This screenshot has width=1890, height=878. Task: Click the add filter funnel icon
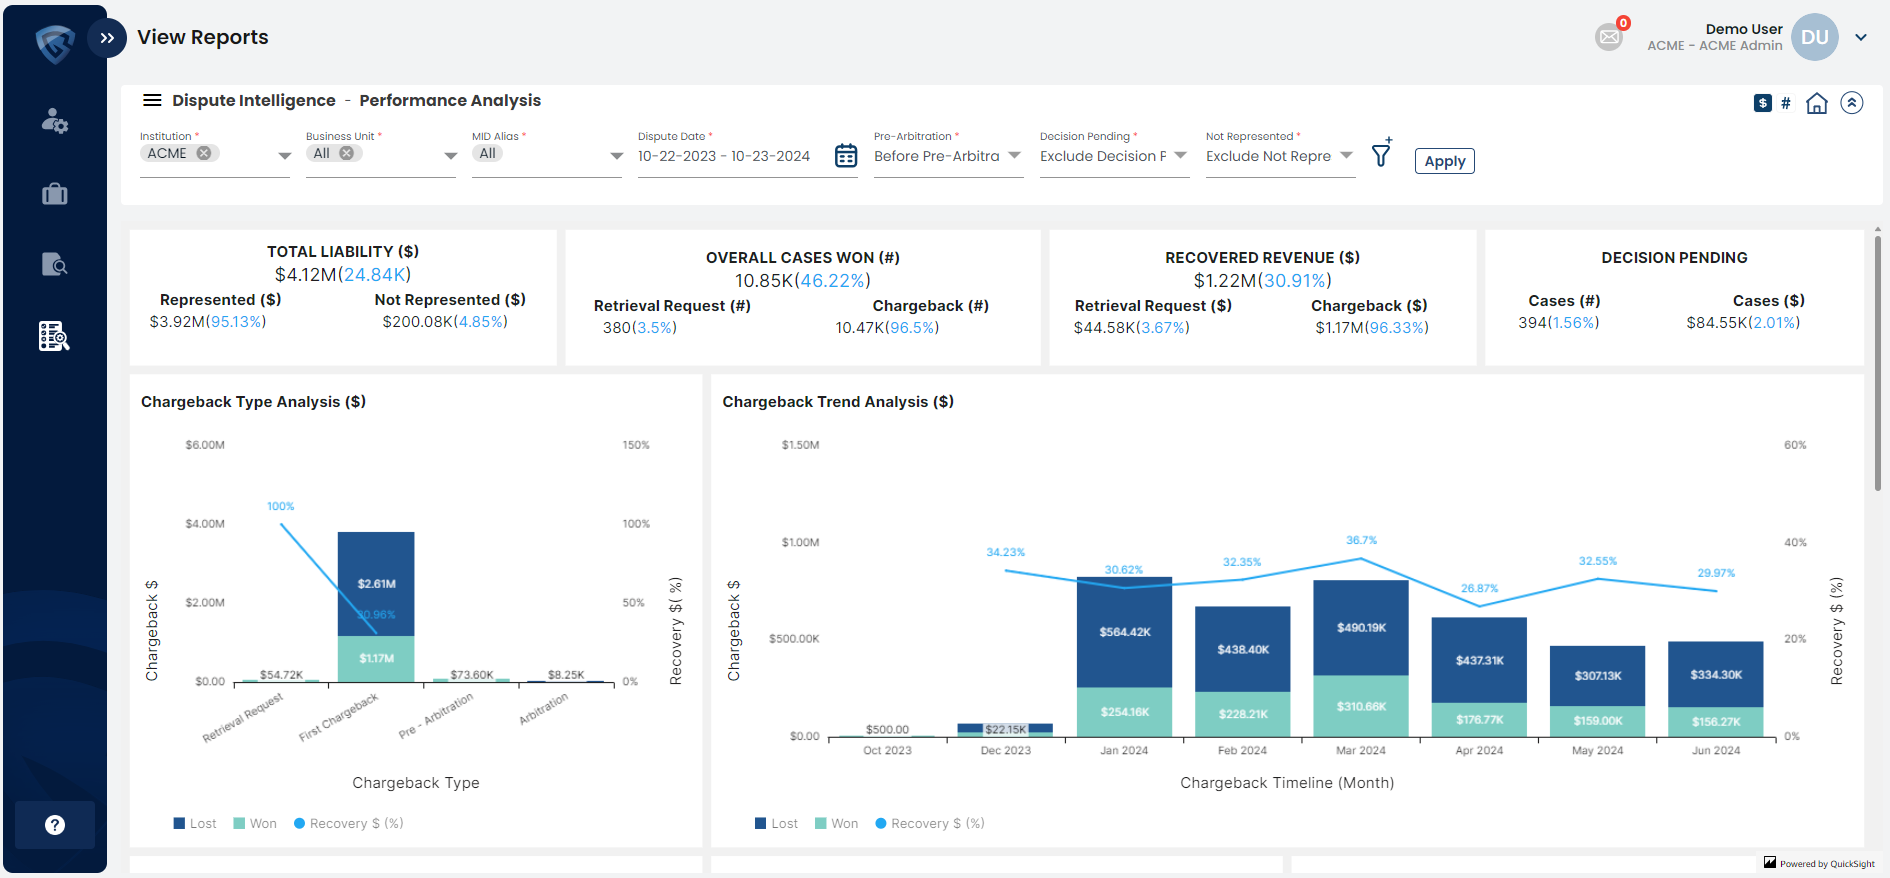(x=1381, y=154)
